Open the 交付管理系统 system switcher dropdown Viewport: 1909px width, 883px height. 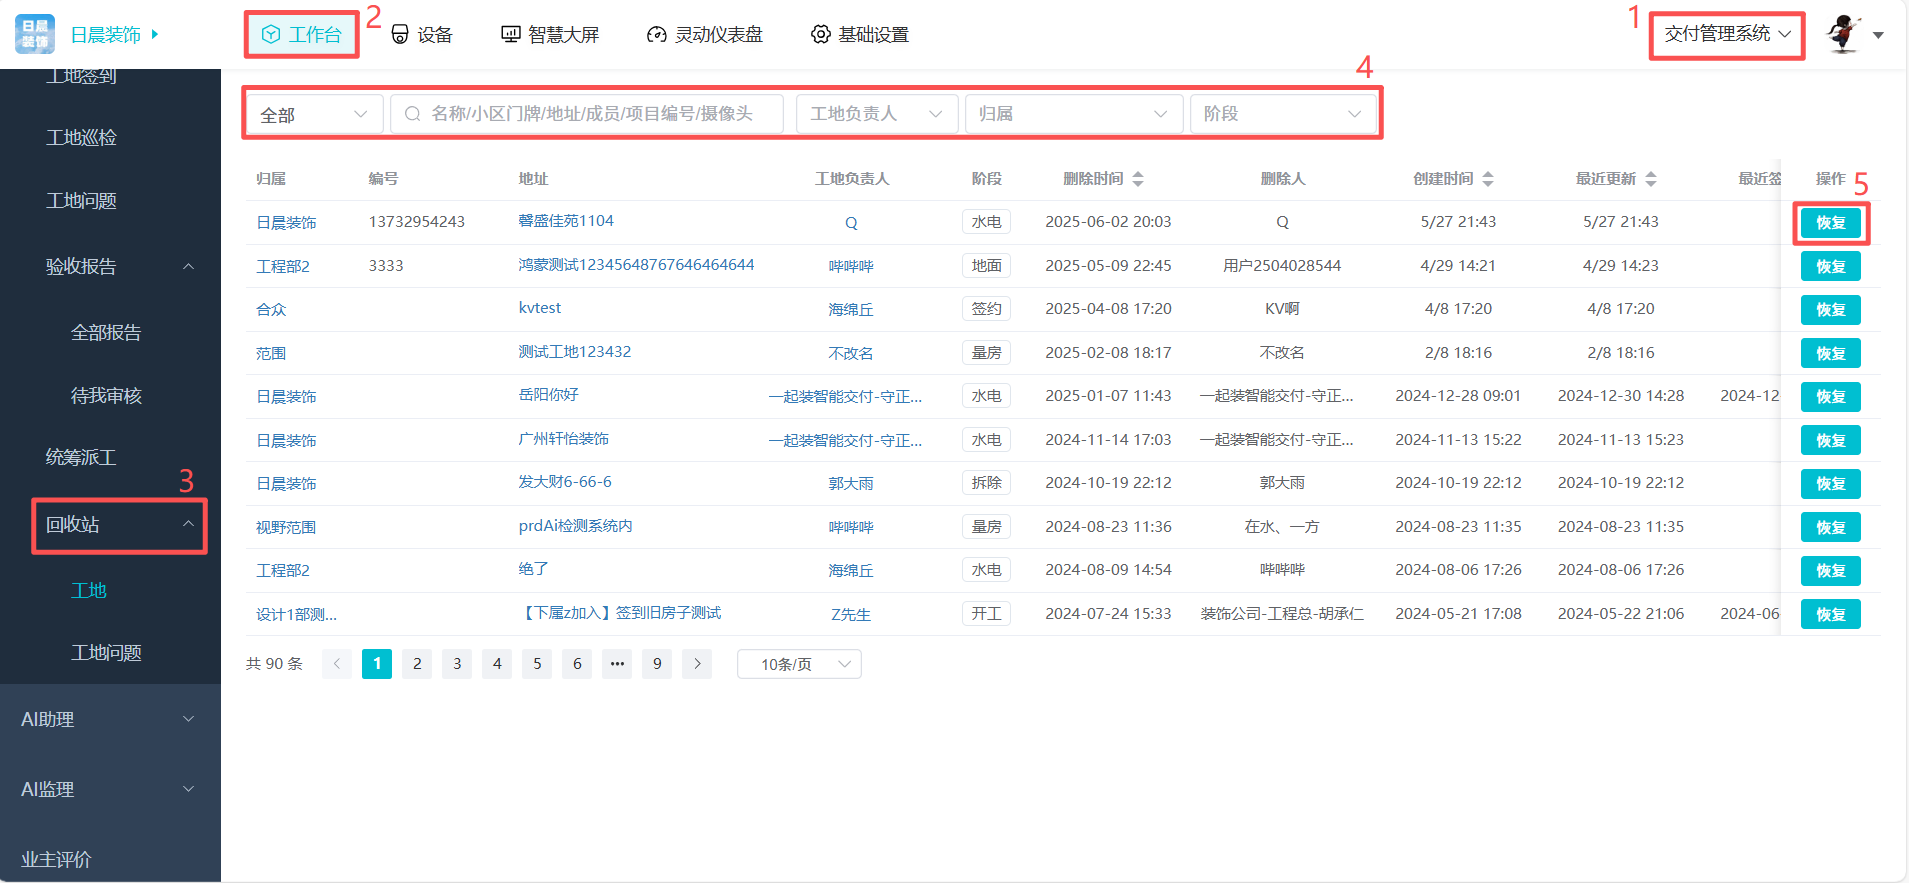pyautogui.click(x=1726, y=34)
